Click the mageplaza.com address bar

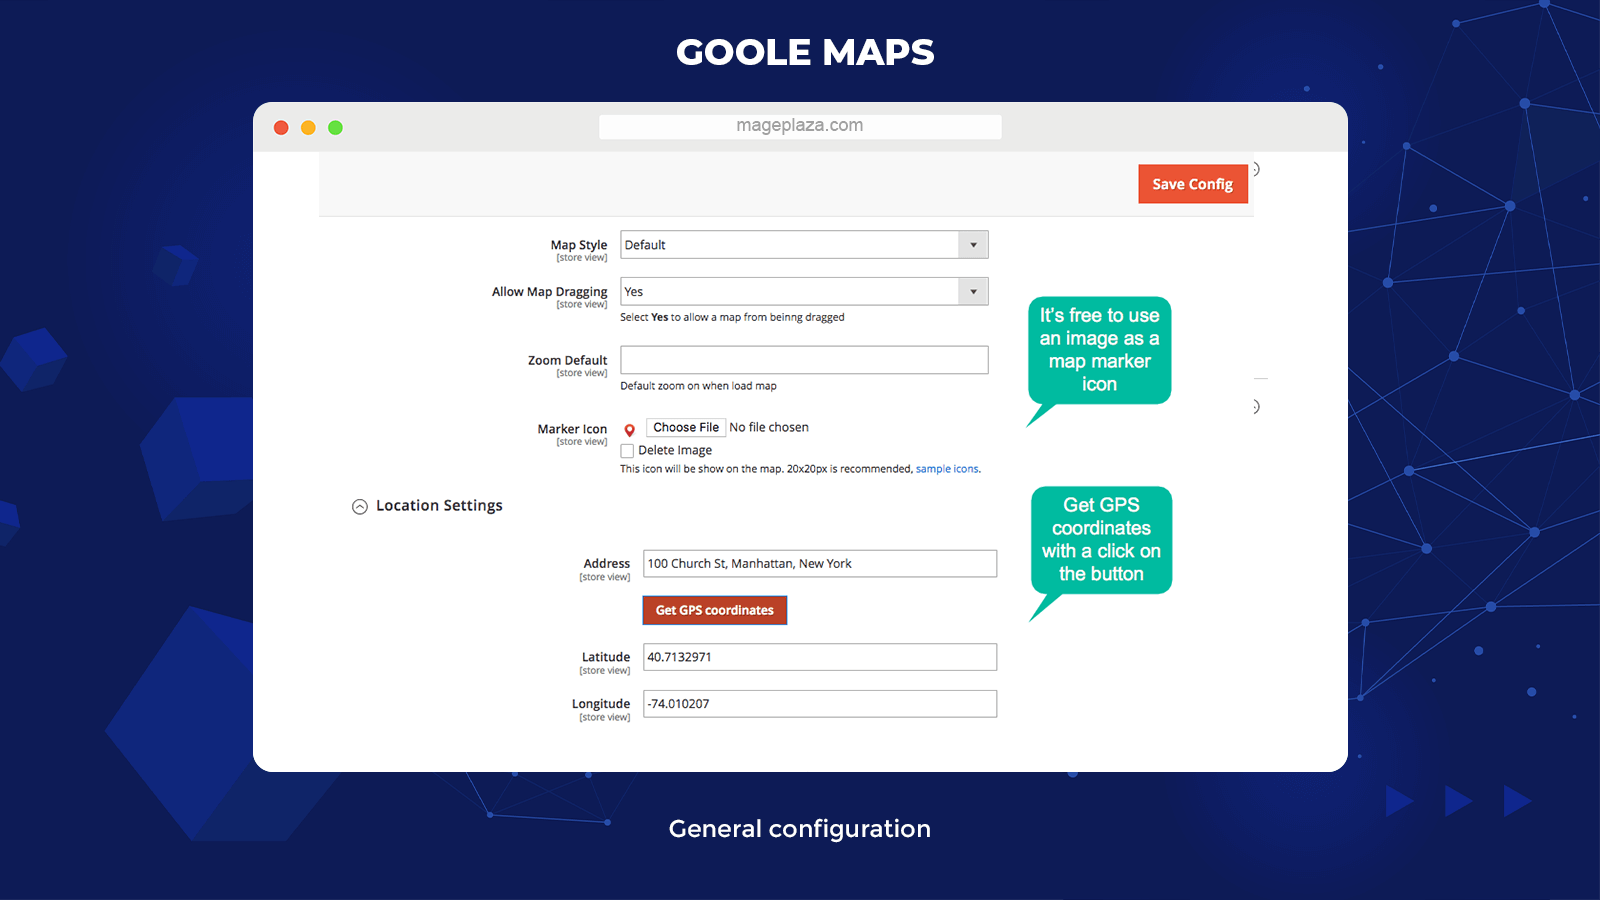(x=799, y=125)
